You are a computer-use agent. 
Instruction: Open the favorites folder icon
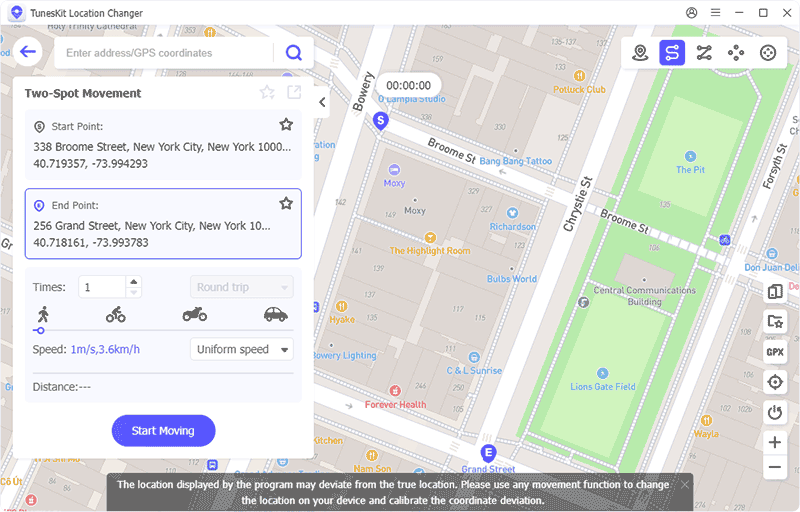pos(775,322)
